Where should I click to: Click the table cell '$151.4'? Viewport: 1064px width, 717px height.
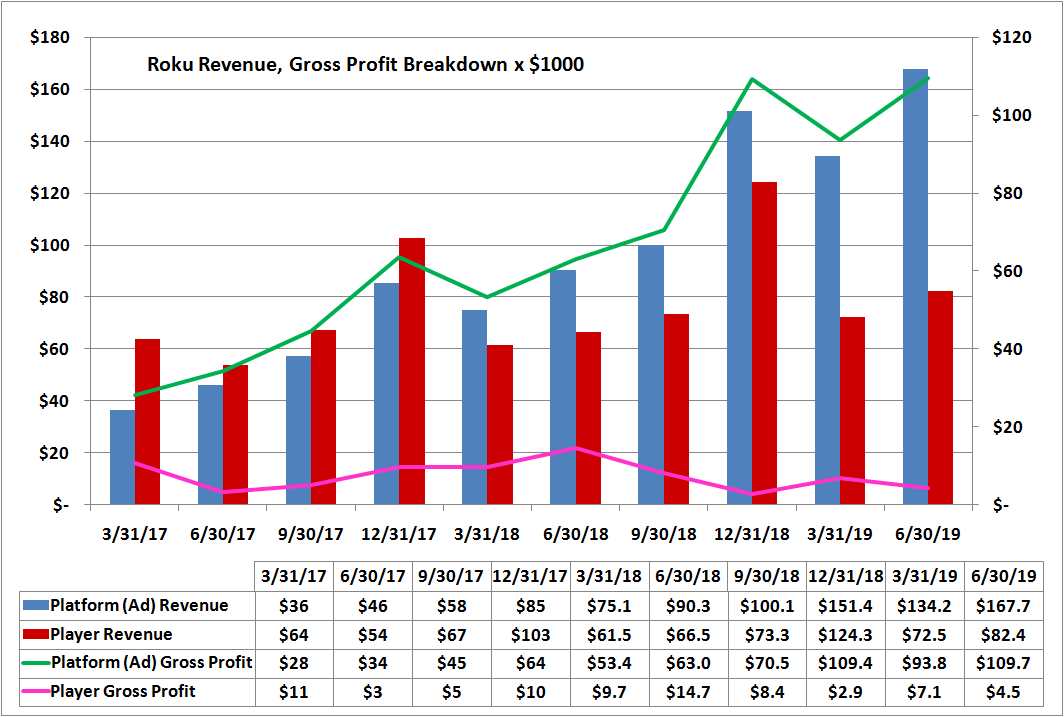[x=845, y=606]
